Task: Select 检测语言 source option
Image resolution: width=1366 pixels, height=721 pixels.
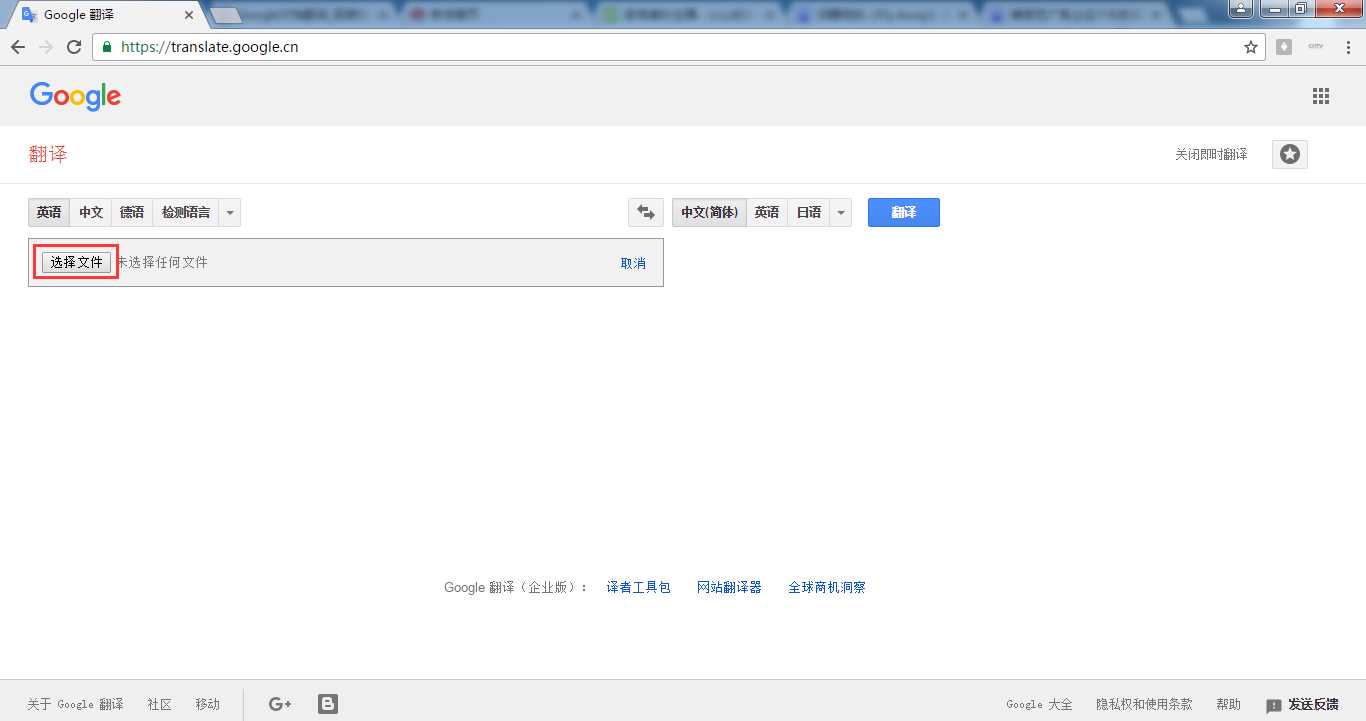Action: pyautogui.click(x=186, y=212)
